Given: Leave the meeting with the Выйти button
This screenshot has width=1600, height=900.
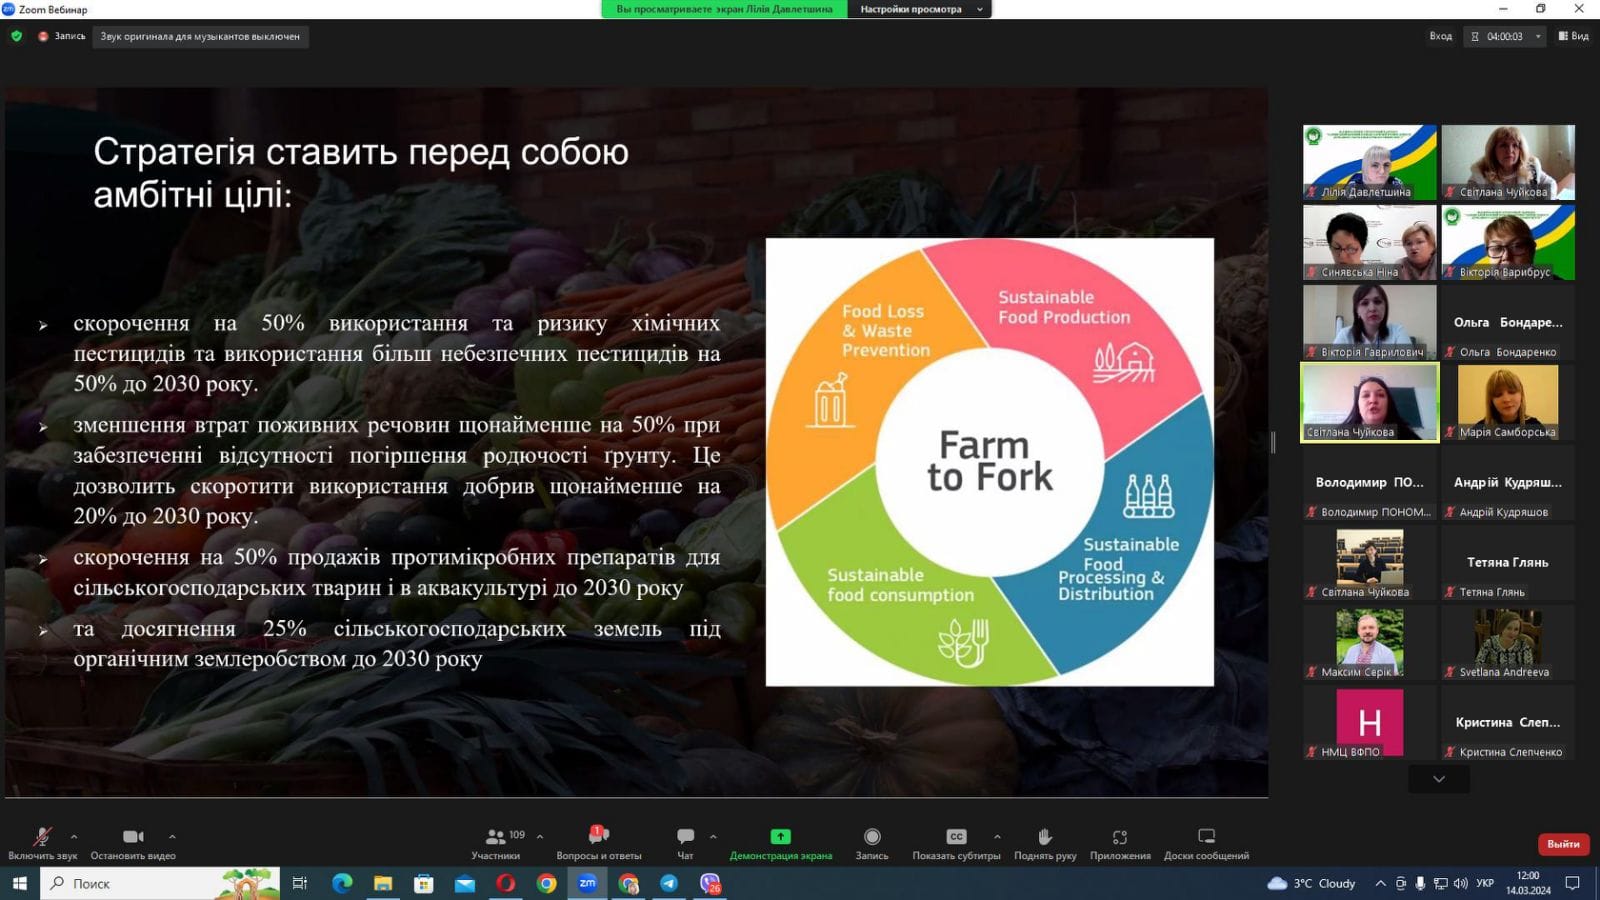Looking at the screenshot, I should click(1563, 844).
